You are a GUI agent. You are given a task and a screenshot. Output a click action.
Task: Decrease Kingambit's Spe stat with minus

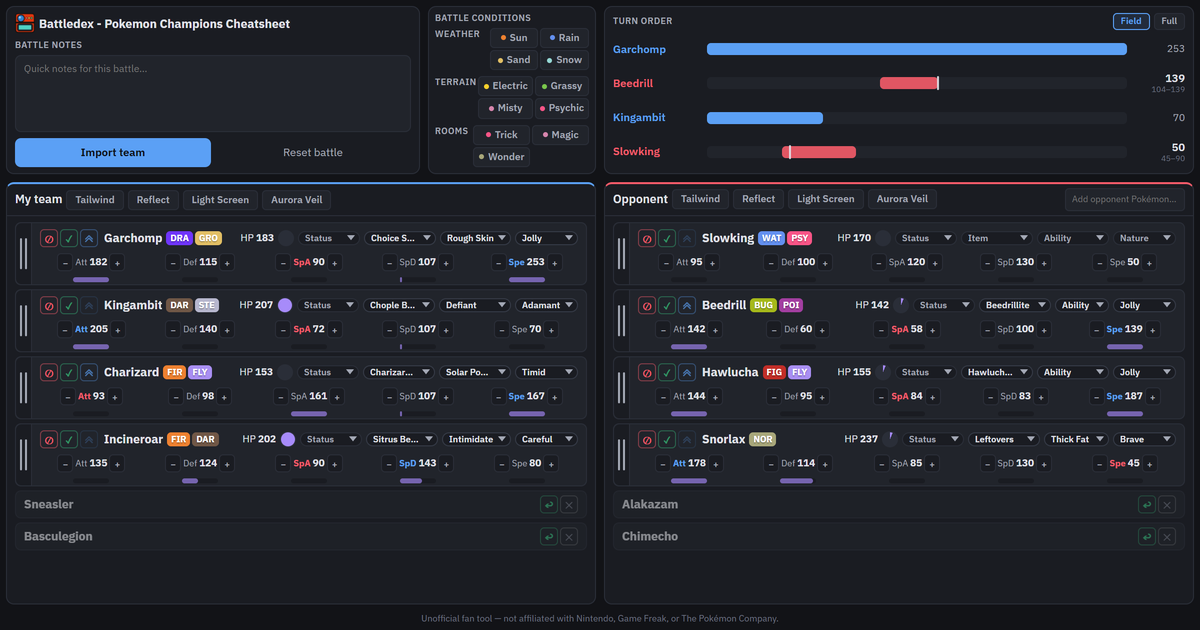click(x=501, y=329)
